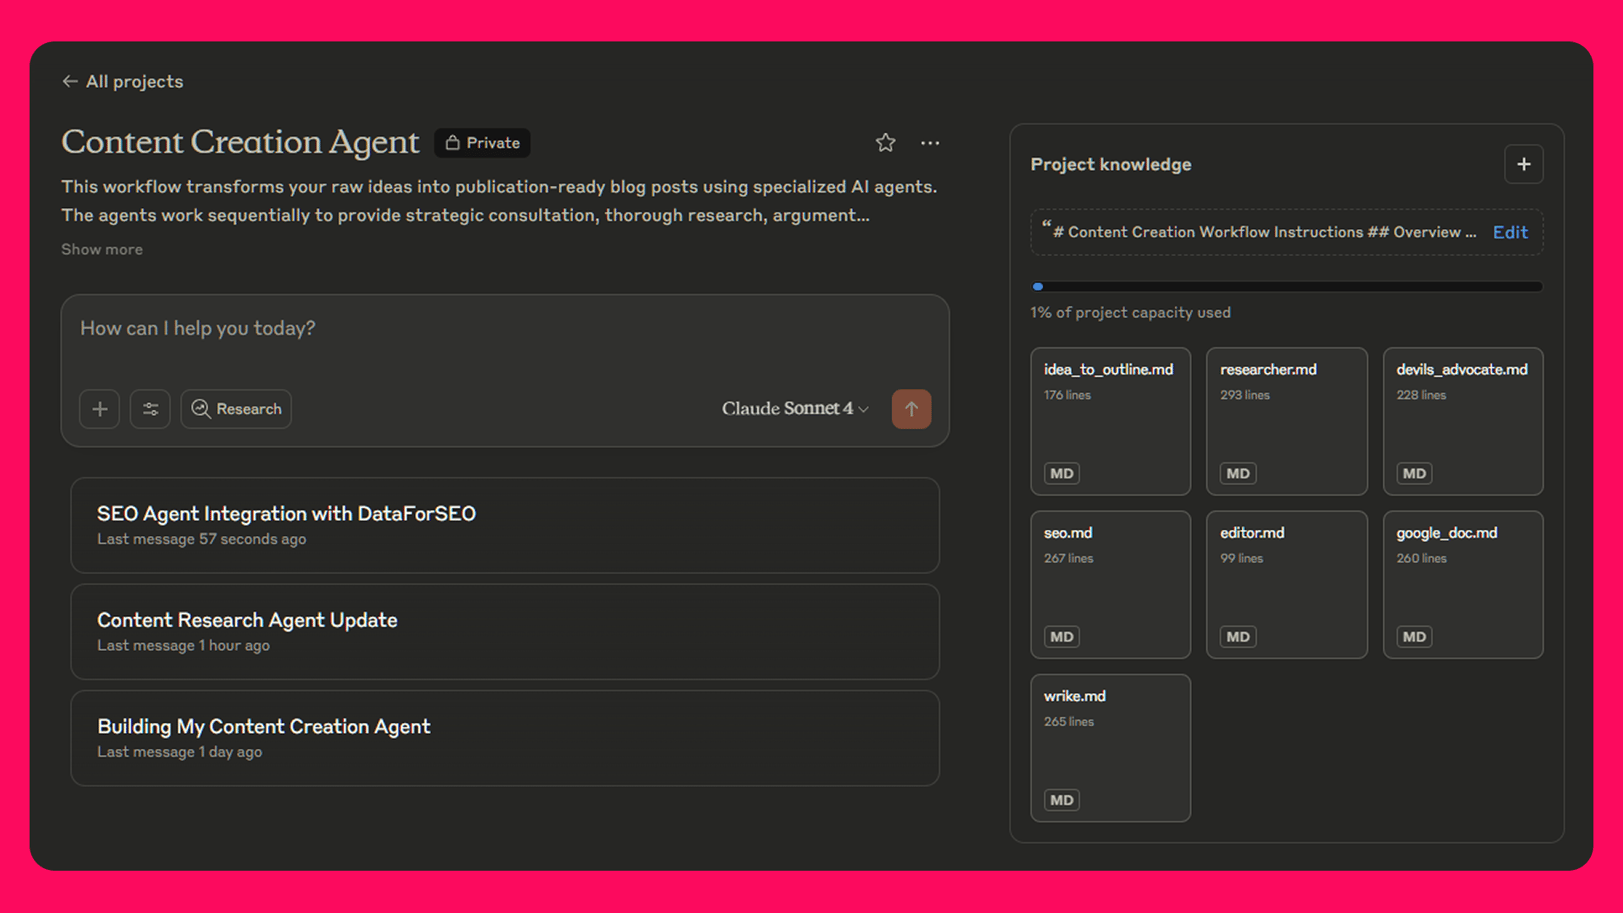This screenshot has height=913, width=1623.
Task: Add new file via Project knowledge plus icon
Action: click(x=1523, y=164)
